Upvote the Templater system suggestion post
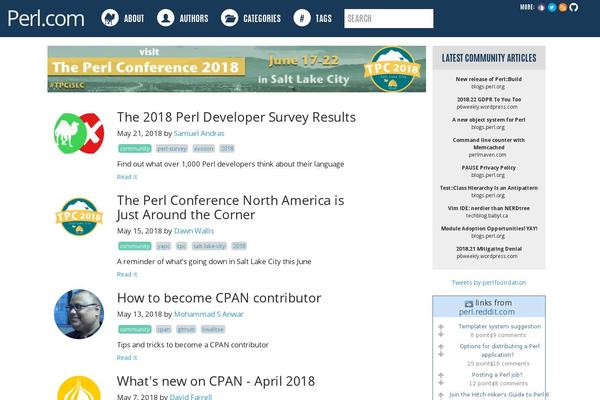The height and width of the screenshot is (400, 600). 441,327
